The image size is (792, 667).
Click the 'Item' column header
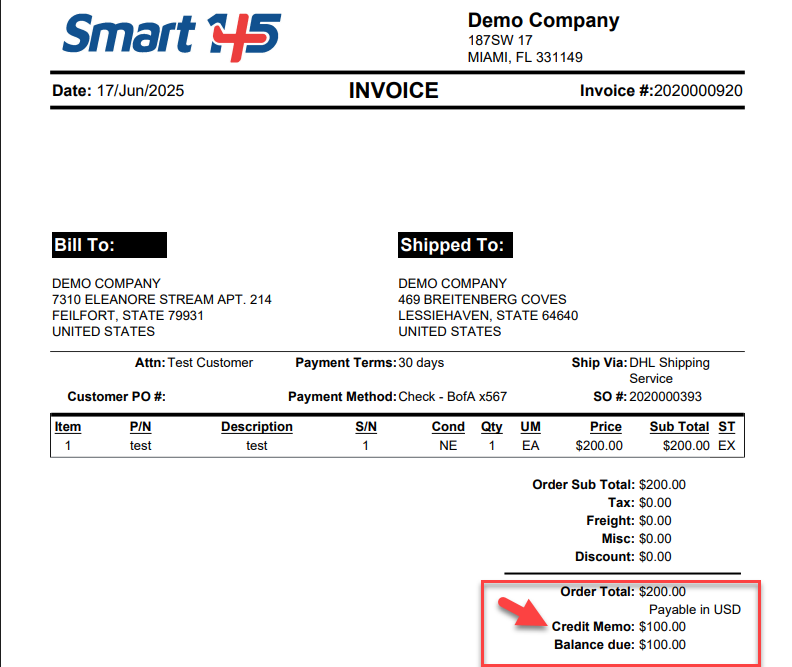(68, 427)
